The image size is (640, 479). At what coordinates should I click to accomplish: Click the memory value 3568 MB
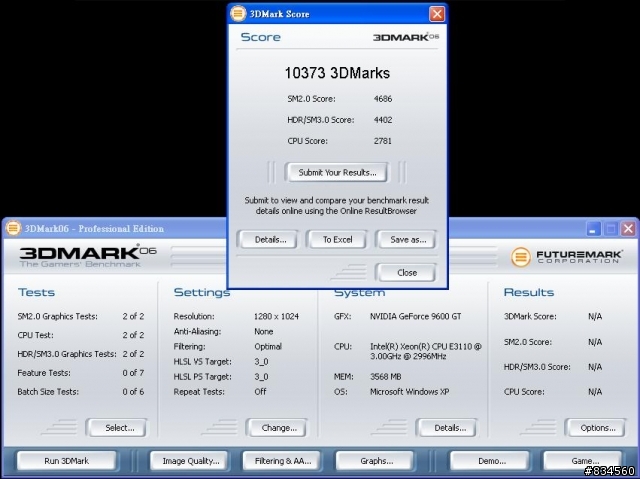tap(385, 377)
